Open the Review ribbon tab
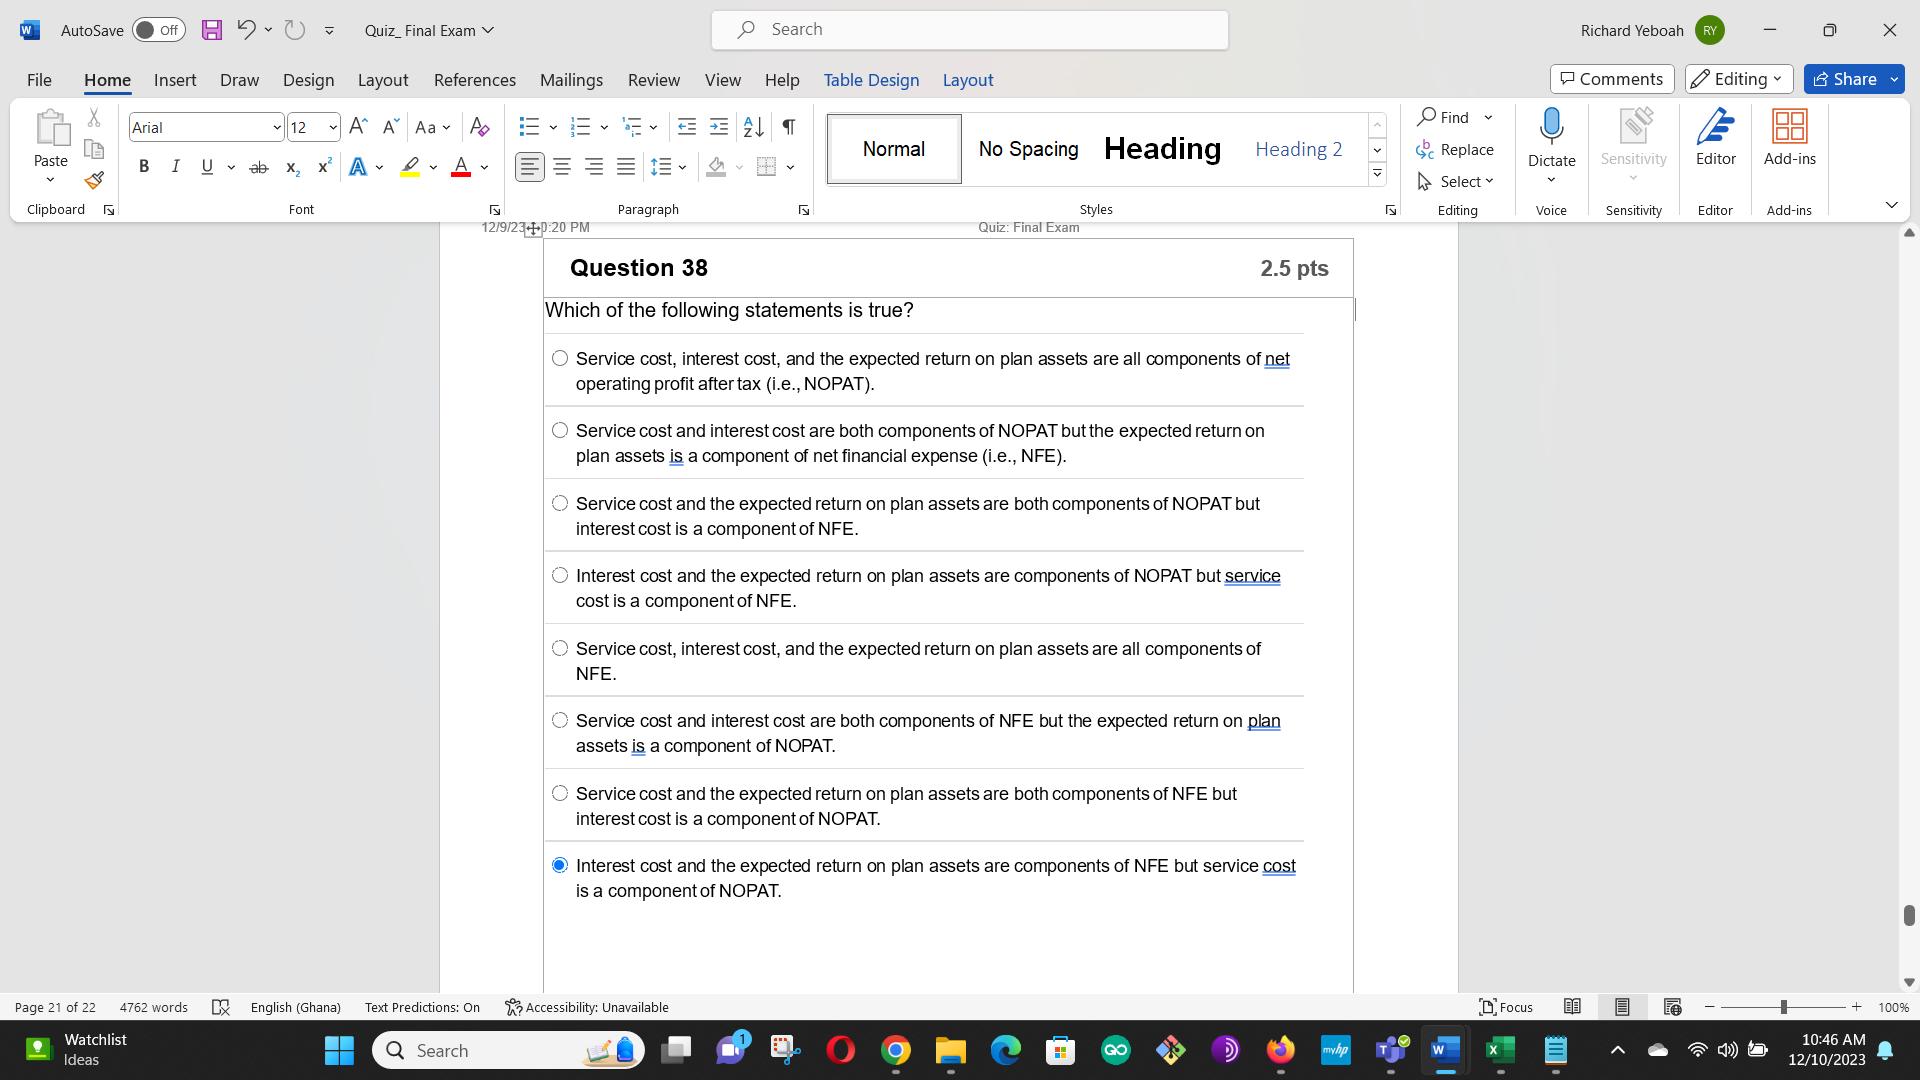 (x=654, y=80)
